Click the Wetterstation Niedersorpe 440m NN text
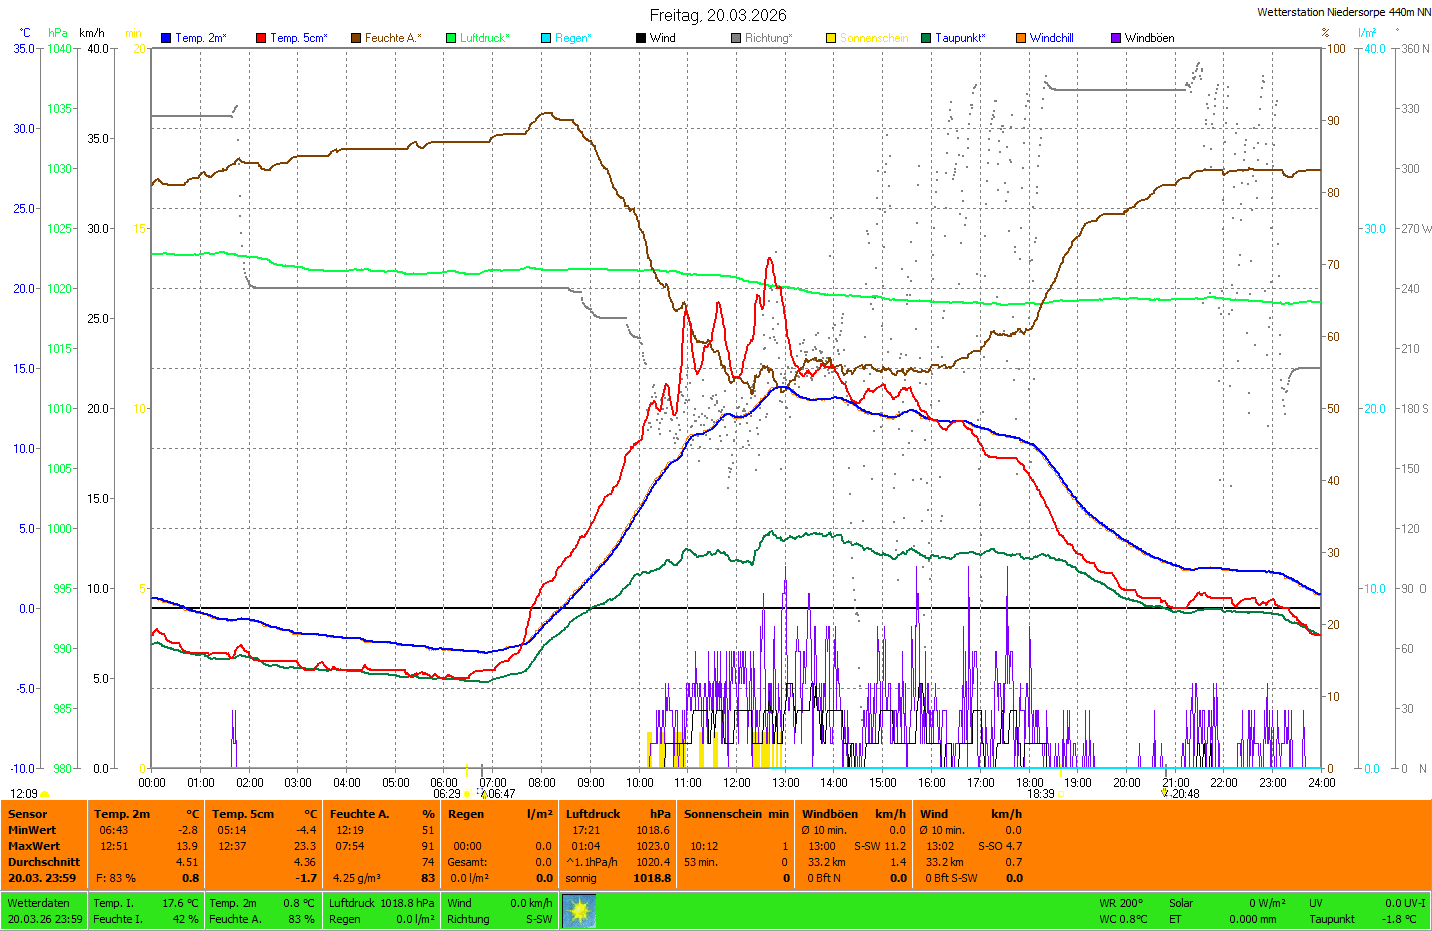Image resolution: width=1432 pixels, height=931 pixels. pyautogui.click(x=1343, y=12)
